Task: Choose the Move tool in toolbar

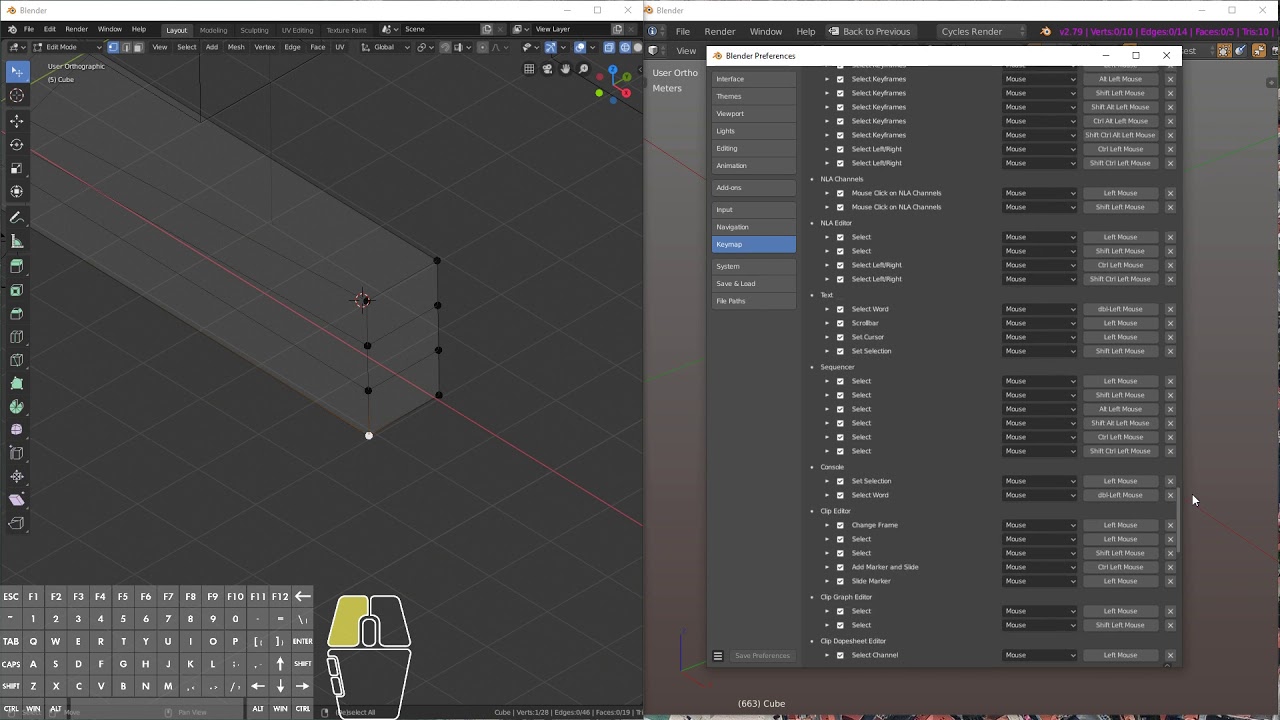Action: tap(17, 121)
